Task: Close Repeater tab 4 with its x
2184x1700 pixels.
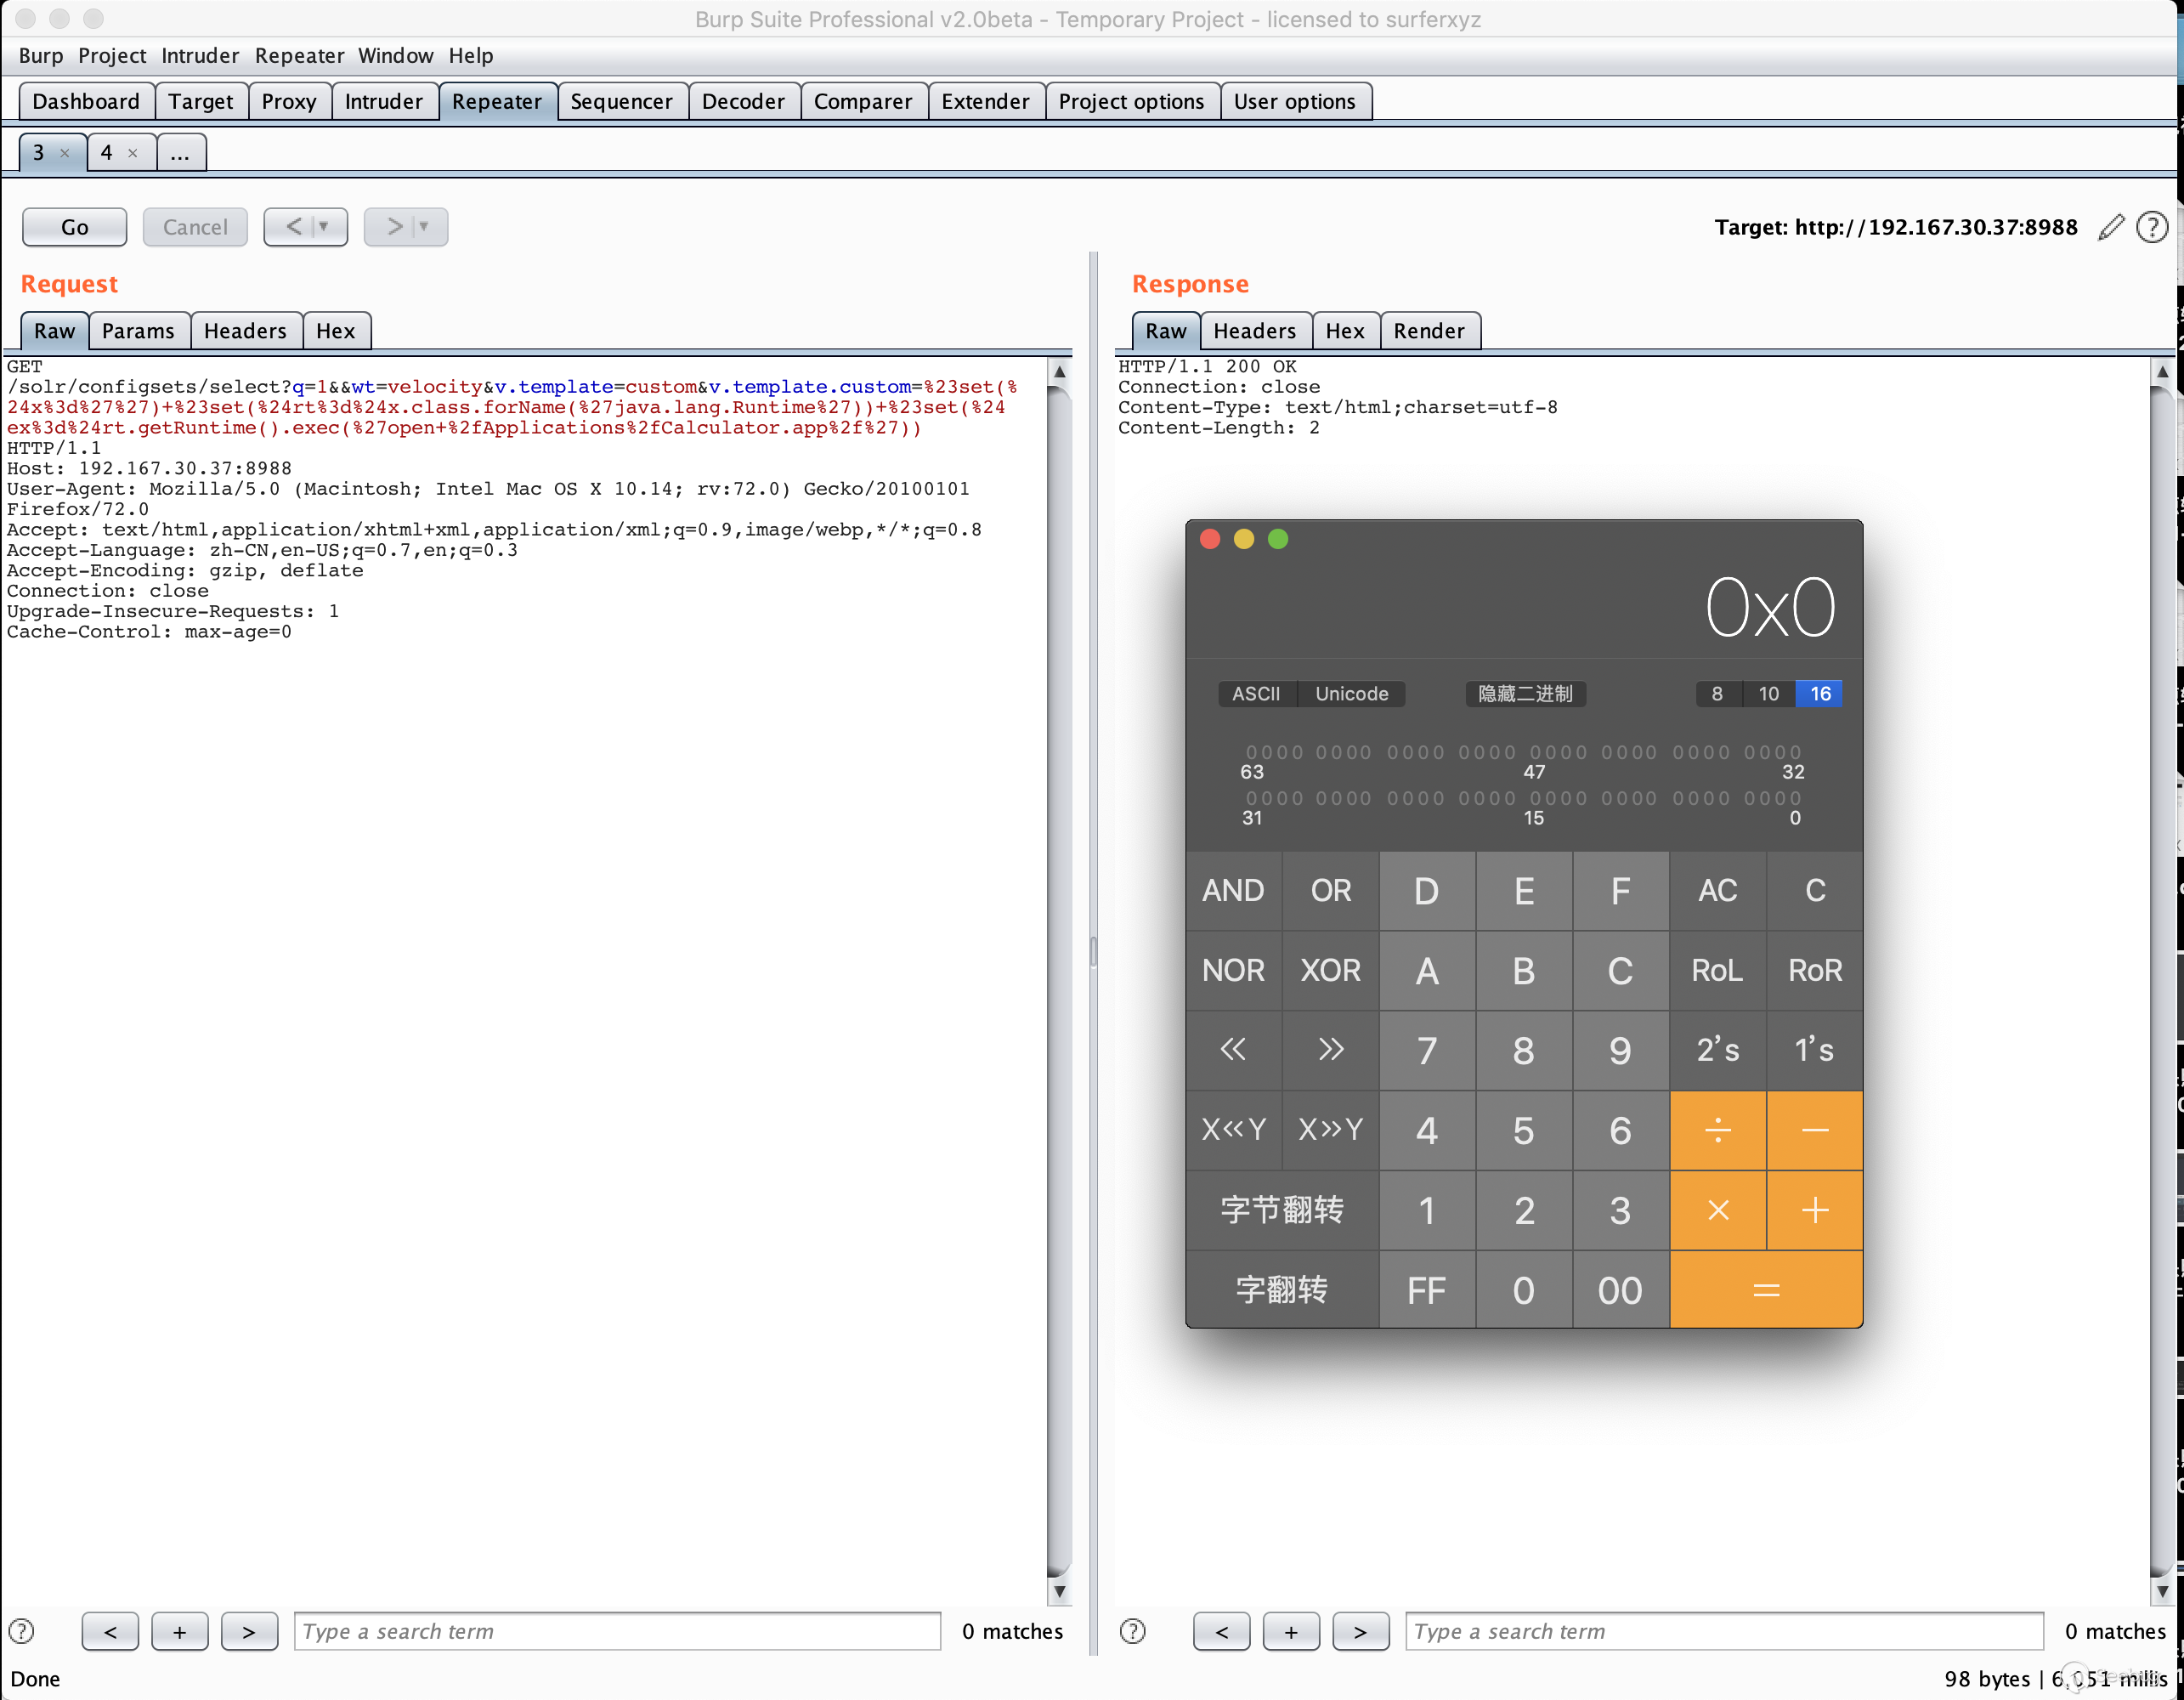Action: [132, 153]
